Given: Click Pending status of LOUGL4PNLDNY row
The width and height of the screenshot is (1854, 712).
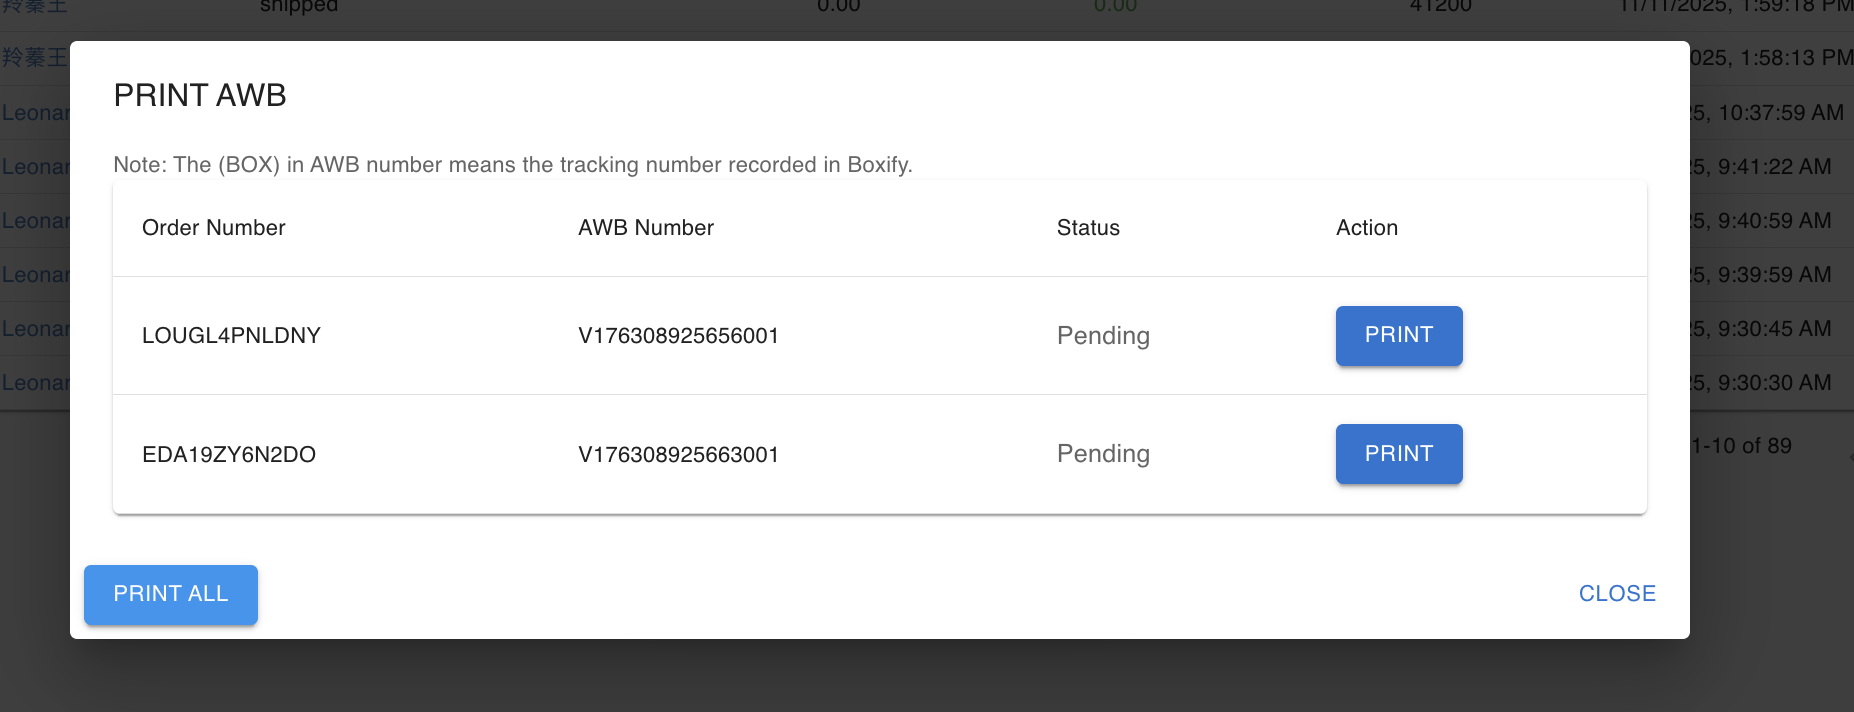Looking at the screenshot, I should [1103, 336].
